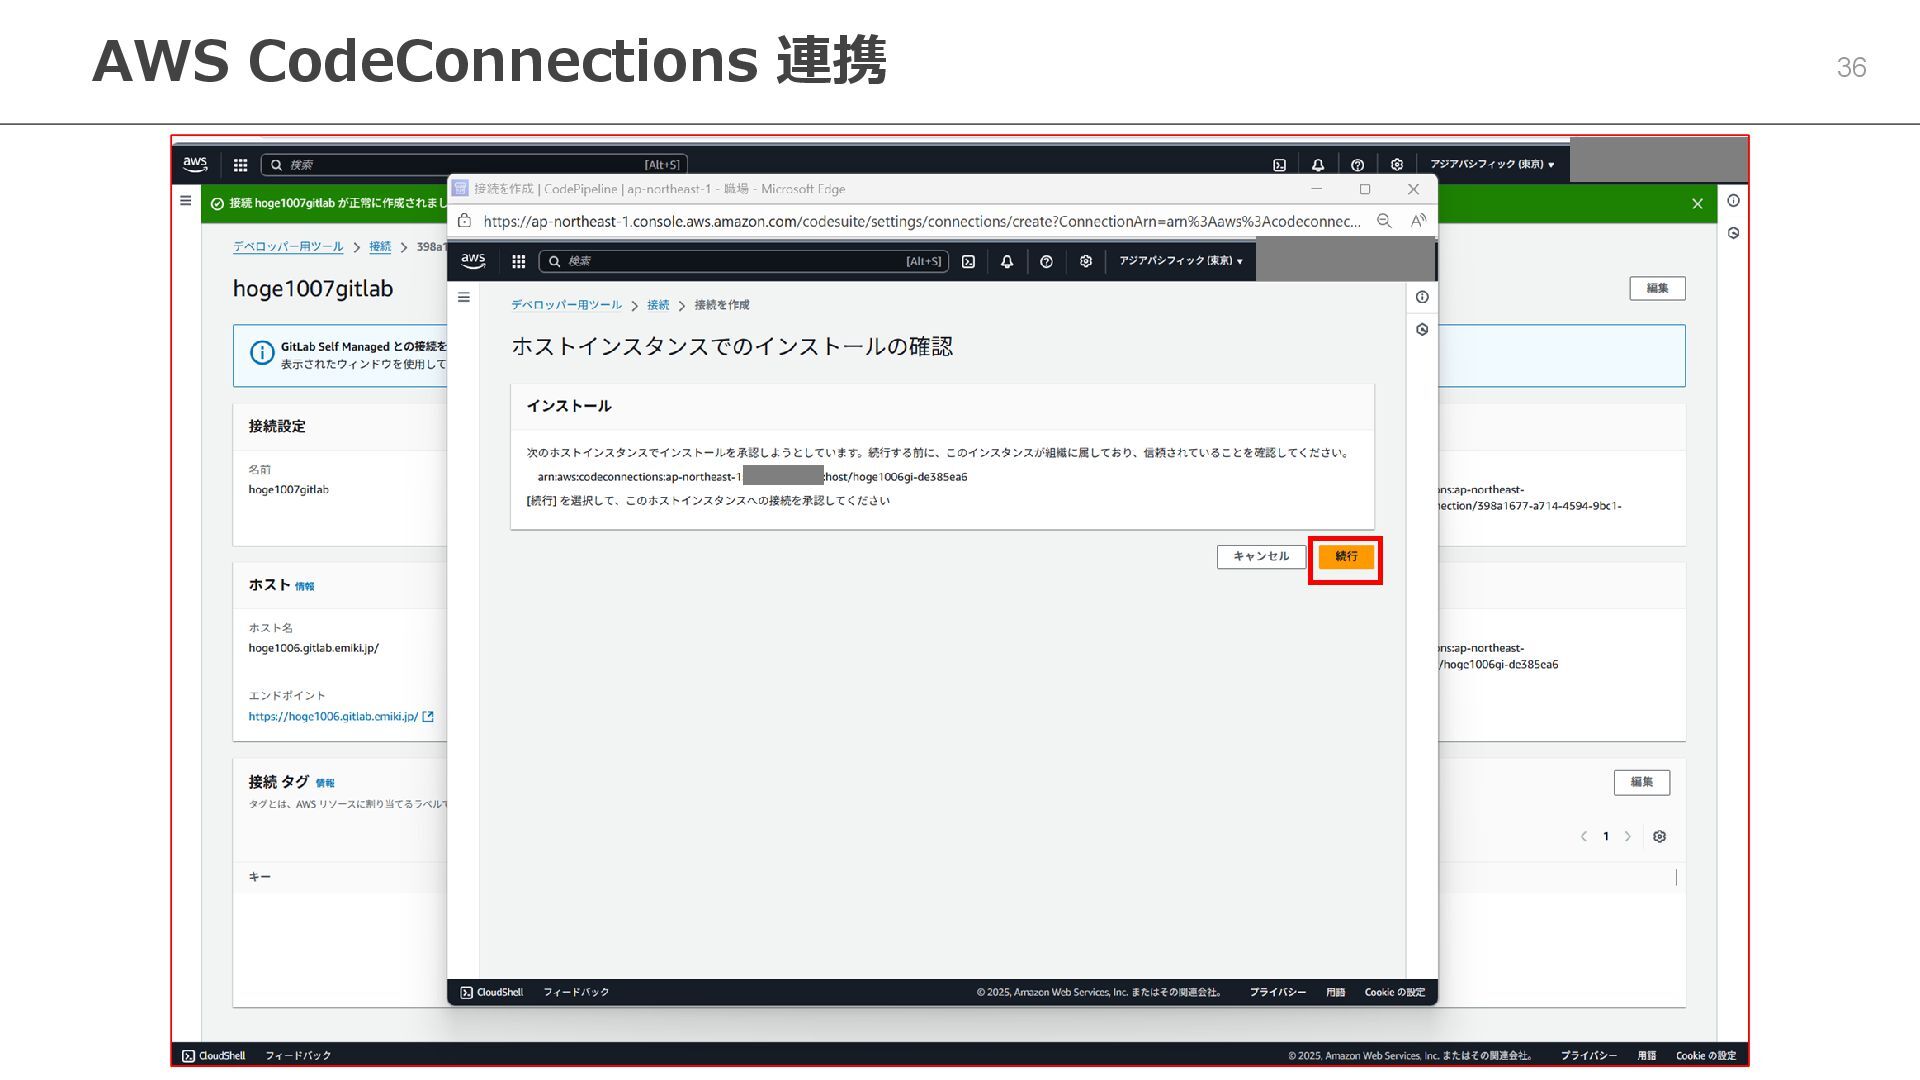Open settings gear in popup top bar

point(1085,261)
